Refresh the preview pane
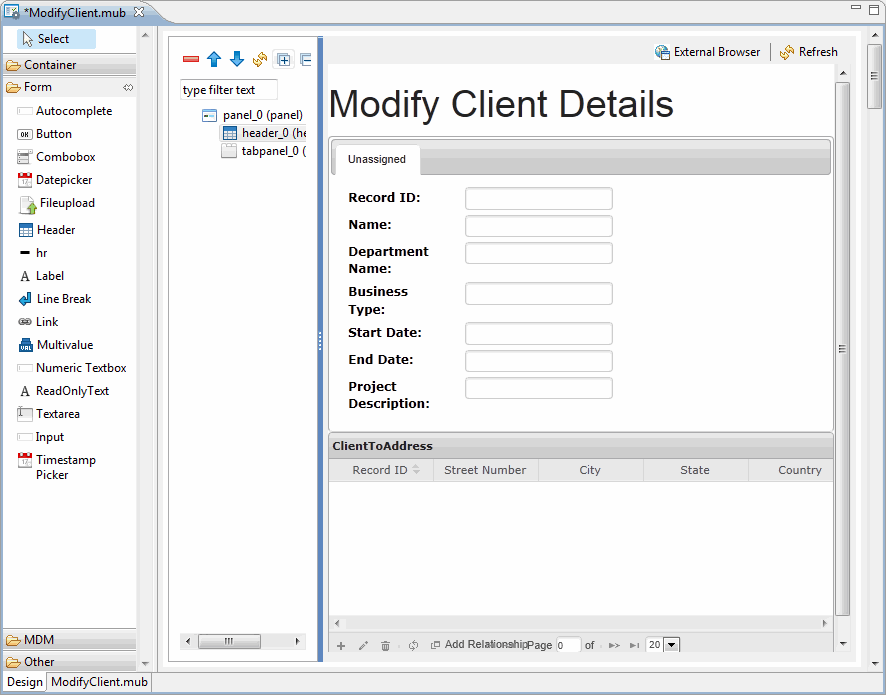 pyautogui.click(x=809, y=52)
